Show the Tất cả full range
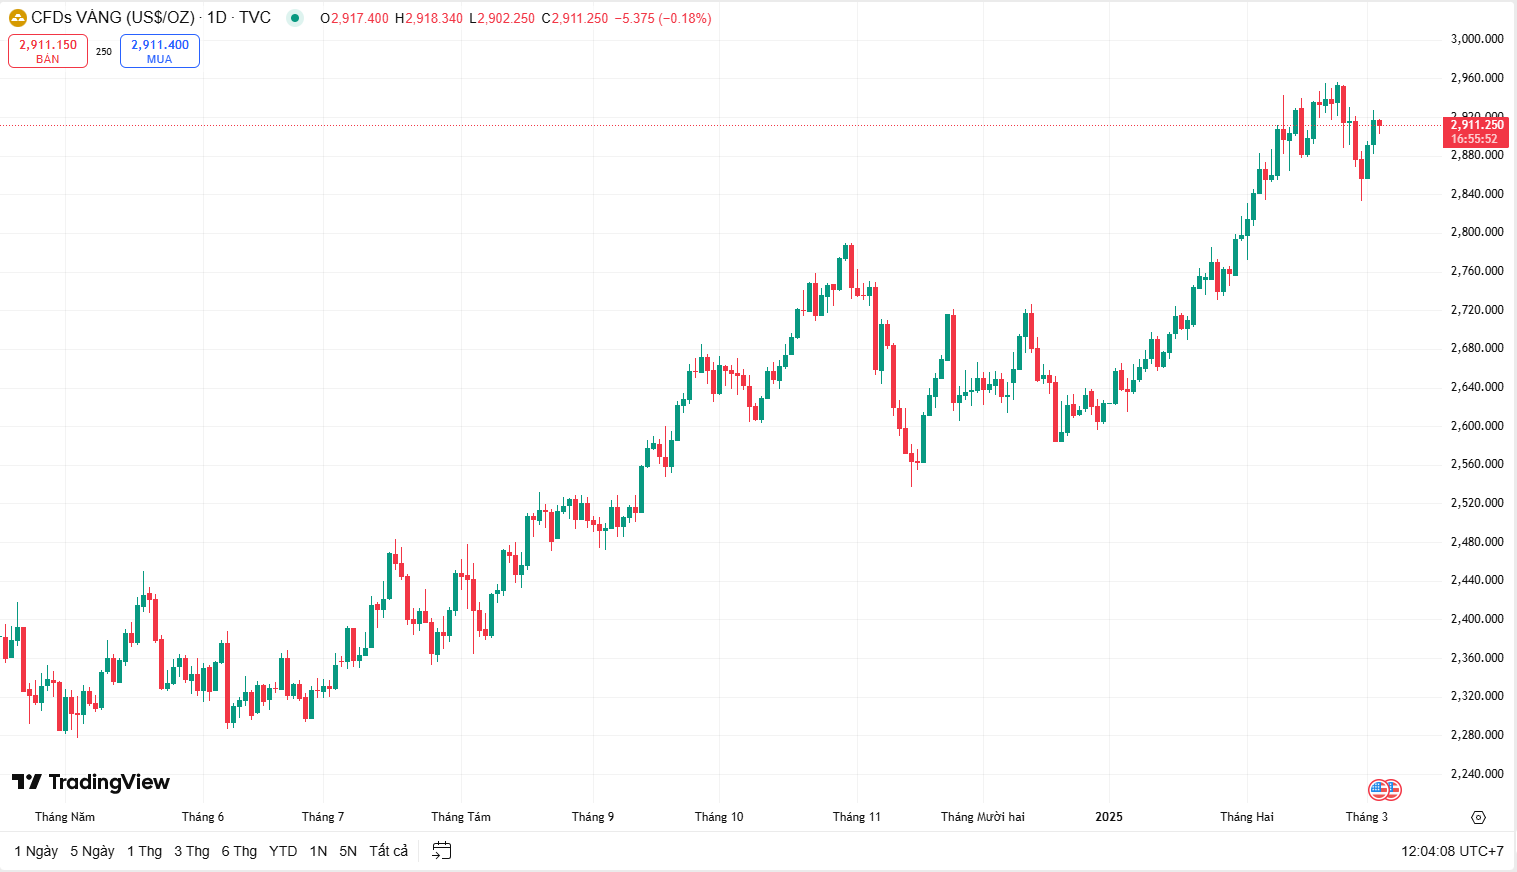The height and width of the screenshot is (872, 1517). click(x=388, y=851)
